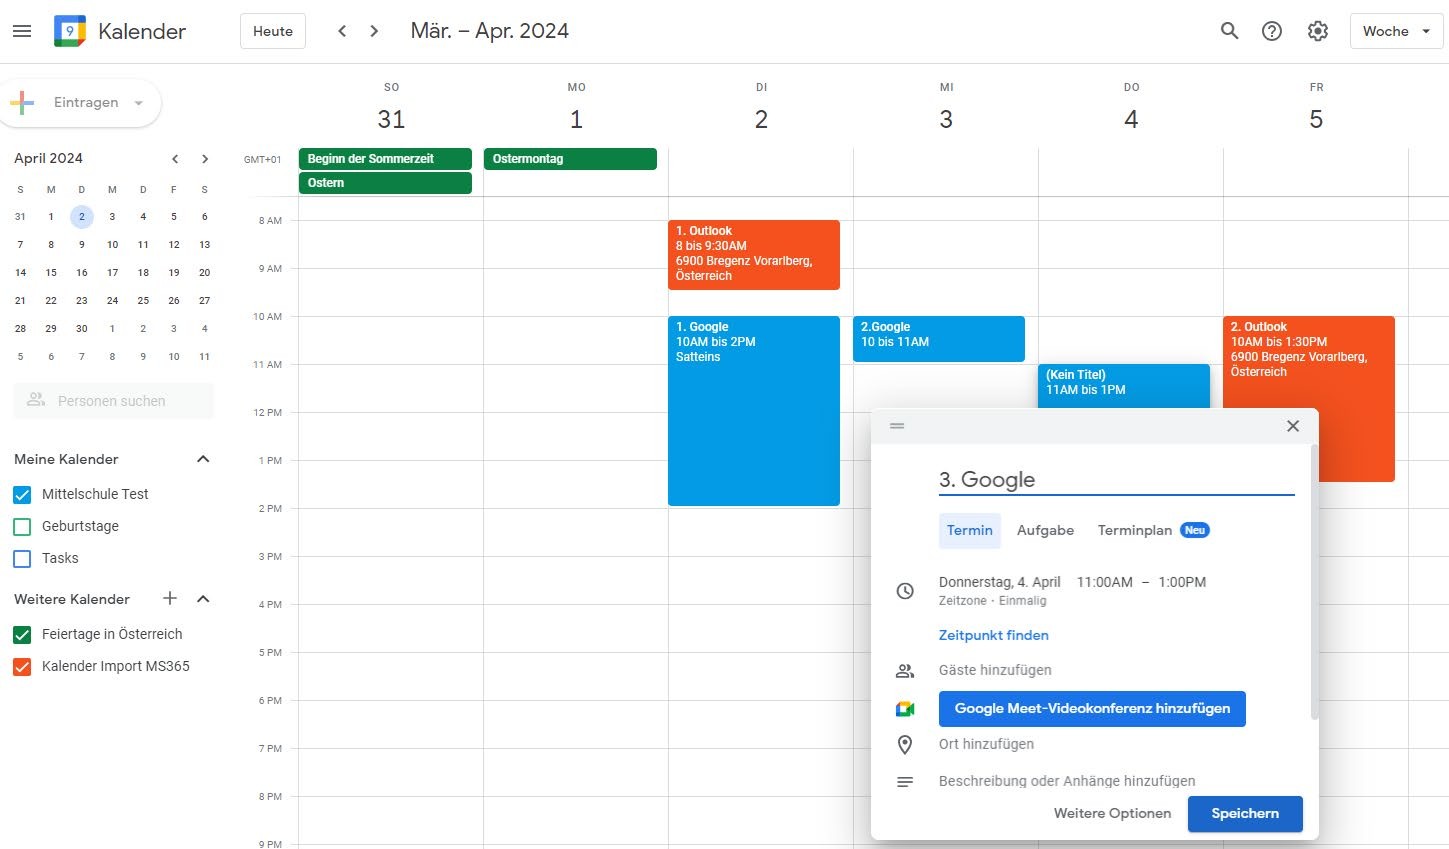Image resolution: width=1449 pixels, height=849 pixels.
Task: Click the Zeitpunkt finden link
Action: [993, 635]
